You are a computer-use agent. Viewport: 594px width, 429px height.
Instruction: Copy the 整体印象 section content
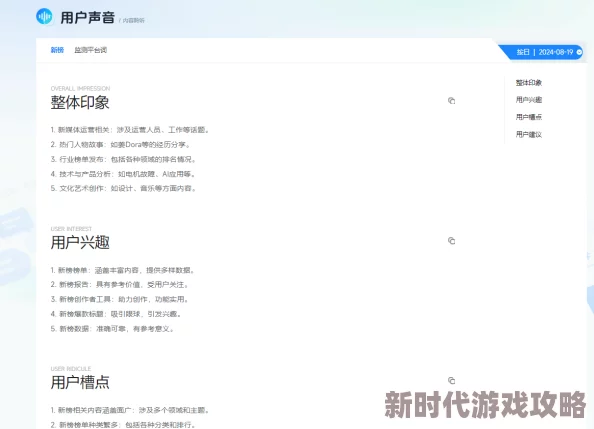451,100
